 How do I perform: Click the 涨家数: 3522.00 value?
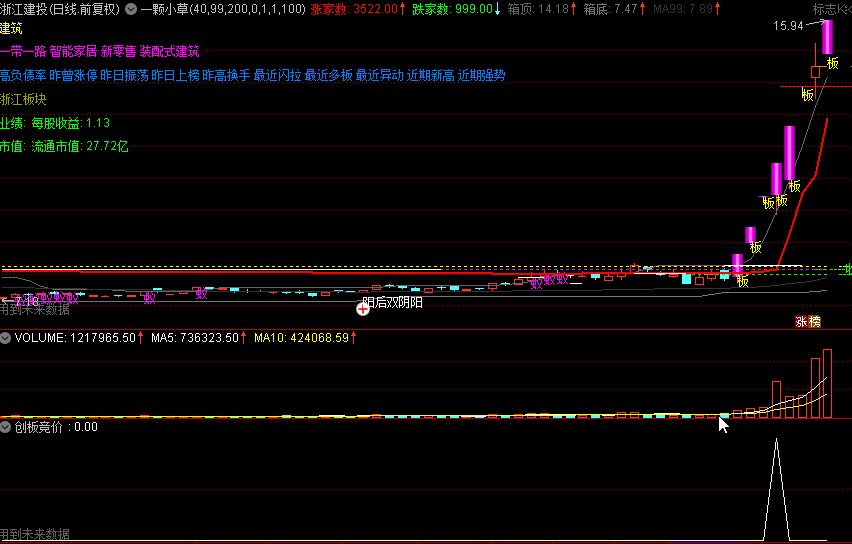(x=358, y=9)
